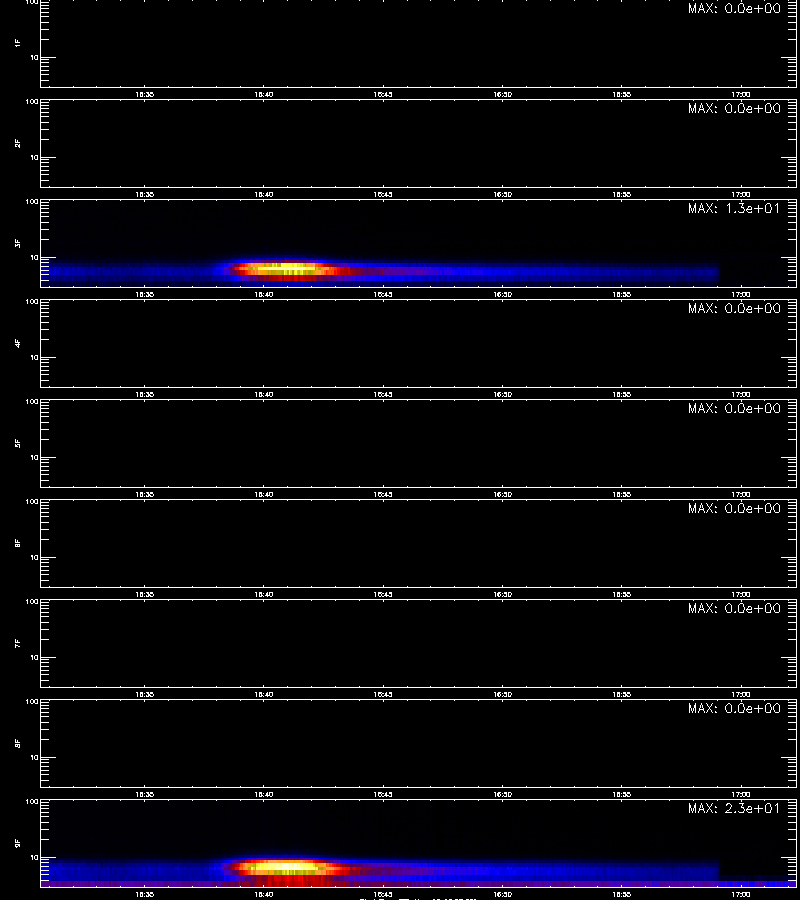This screenshot has width=800, height=900.
Task: Click the 4F panel axis label
Action: [18, 343]
